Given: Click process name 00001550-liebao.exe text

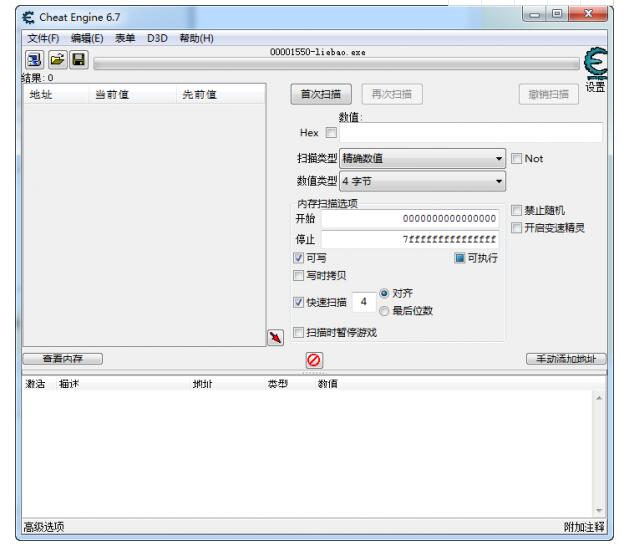Looking at the screenshot, I should pos(317,52).
